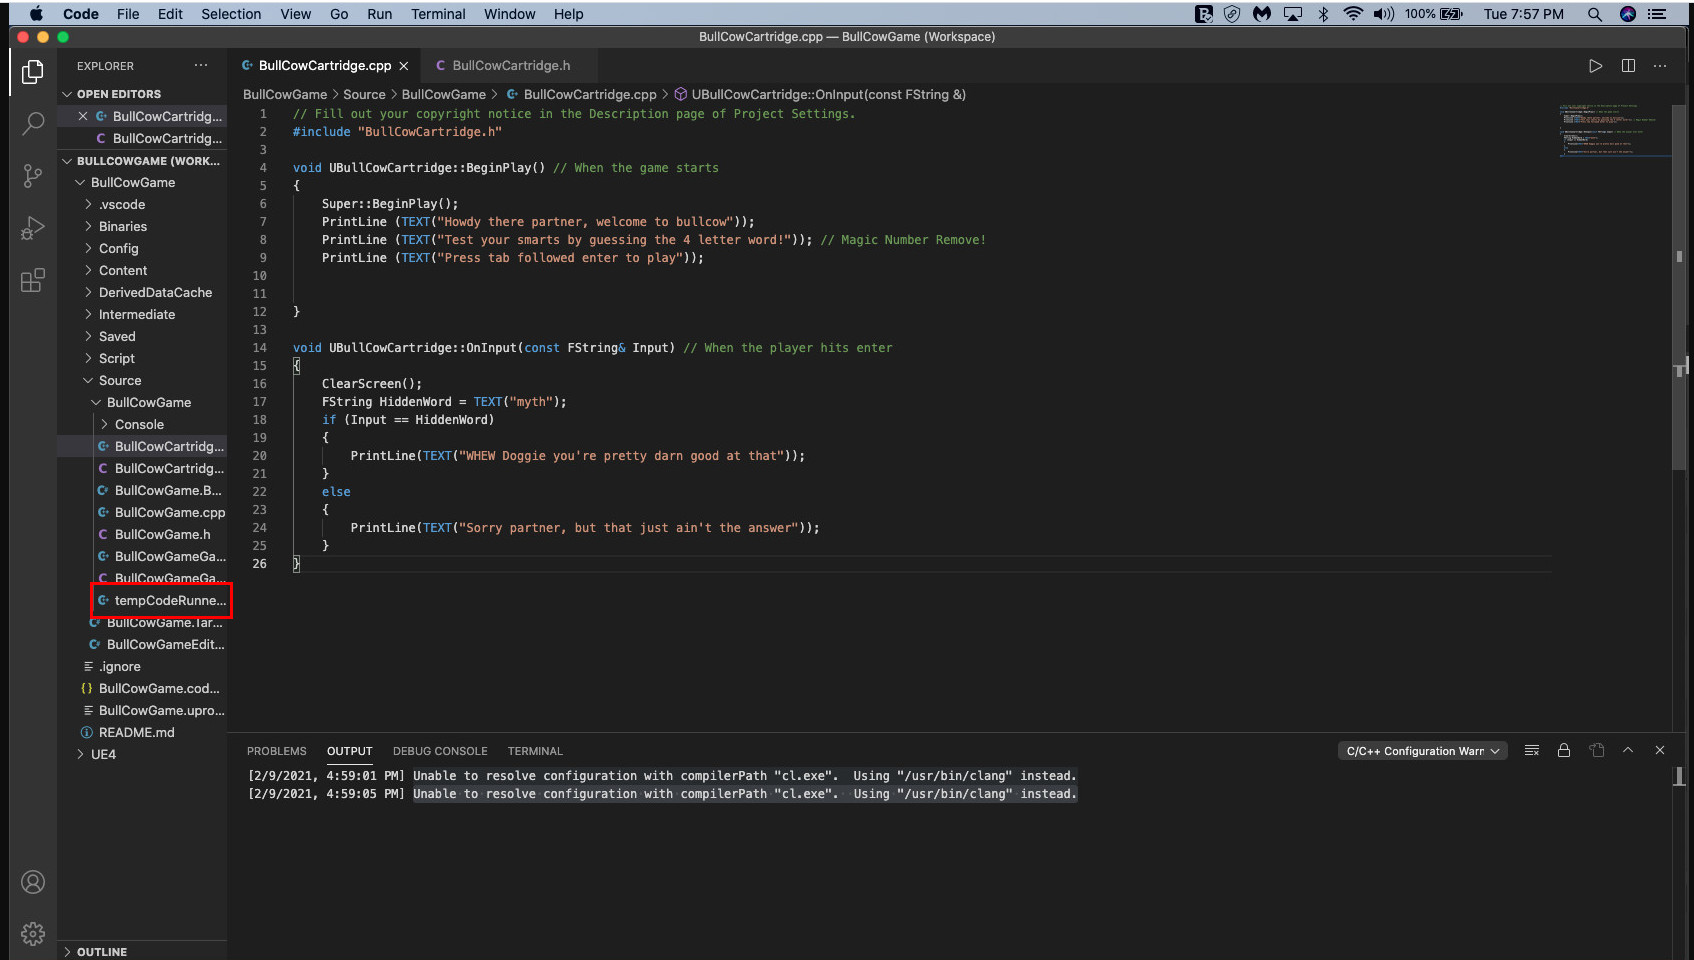Split the editor using the split icon

(x=1628, y=65)
